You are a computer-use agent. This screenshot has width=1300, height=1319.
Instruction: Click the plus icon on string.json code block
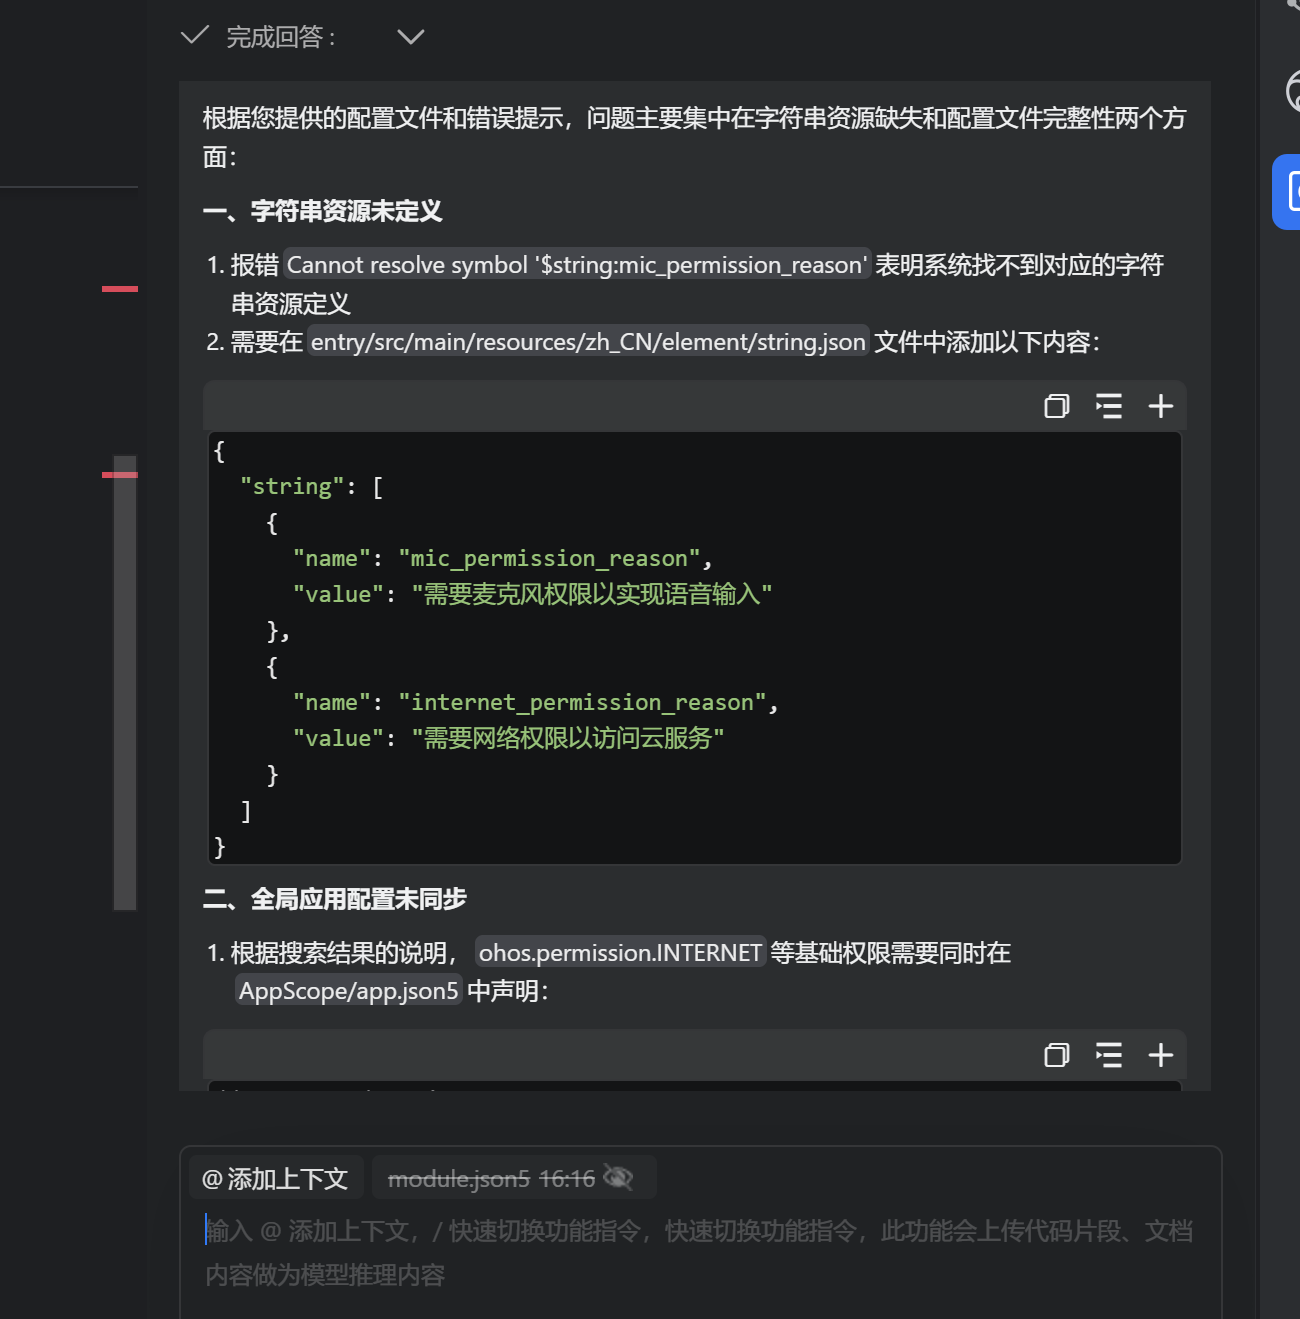coord(1160,406)
